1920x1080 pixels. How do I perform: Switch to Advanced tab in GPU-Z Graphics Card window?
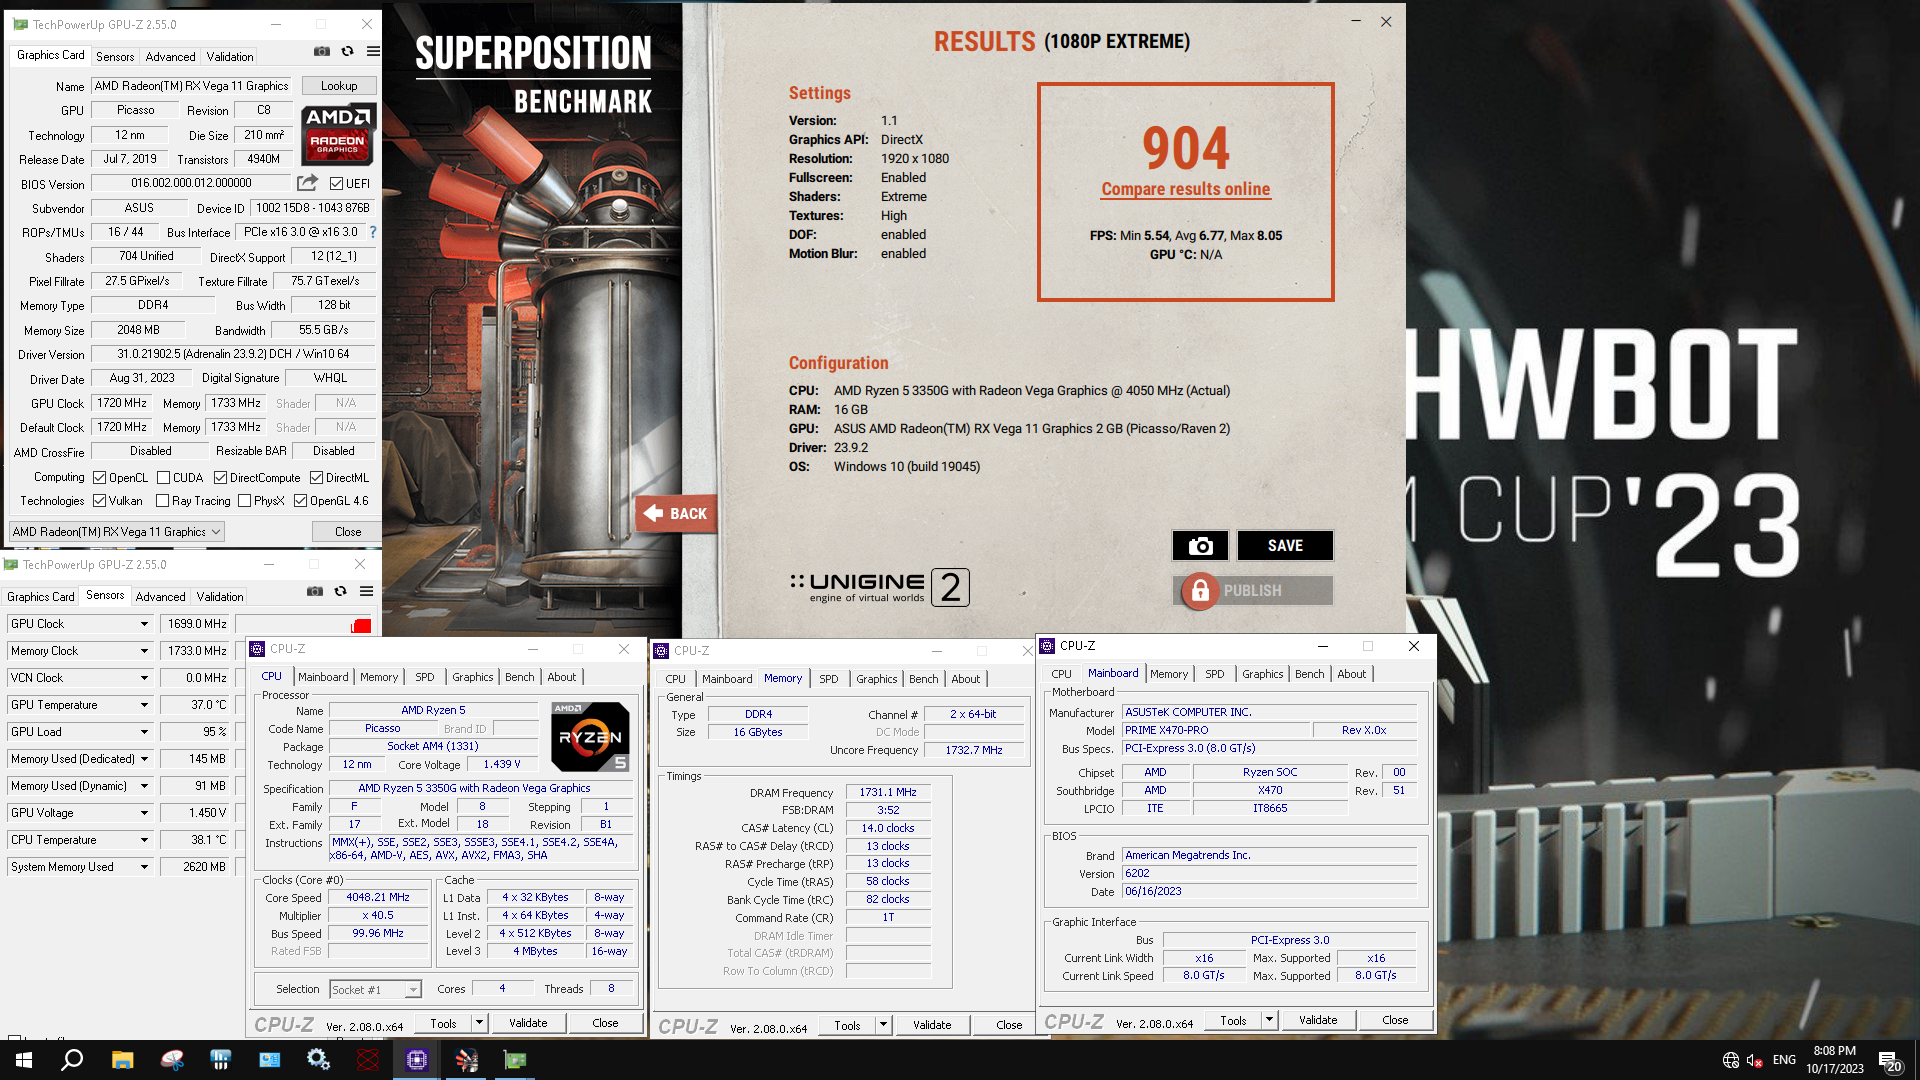(170, 57)
